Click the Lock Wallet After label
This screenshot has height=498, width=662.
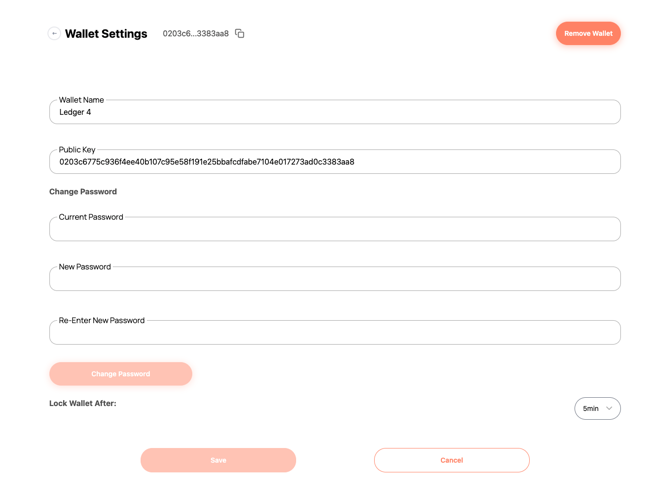click(x=83, y=403)
